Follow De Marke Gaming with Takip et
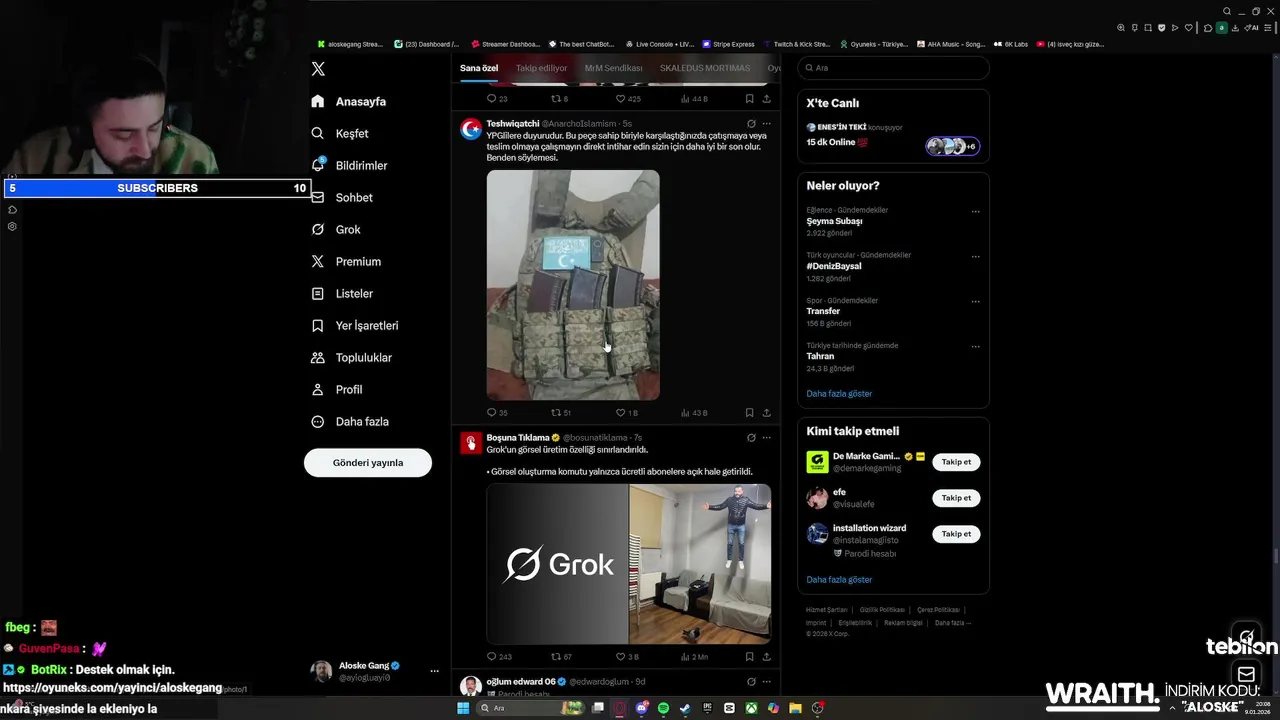This screenshot has height=720, width=1280. (x=956, y=462)
